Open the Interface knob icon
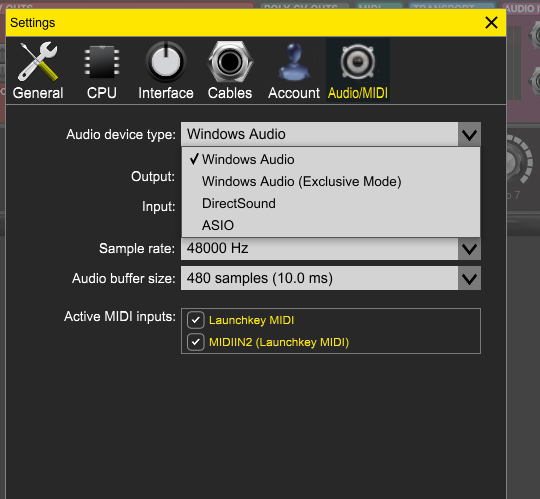 (166, 62)
